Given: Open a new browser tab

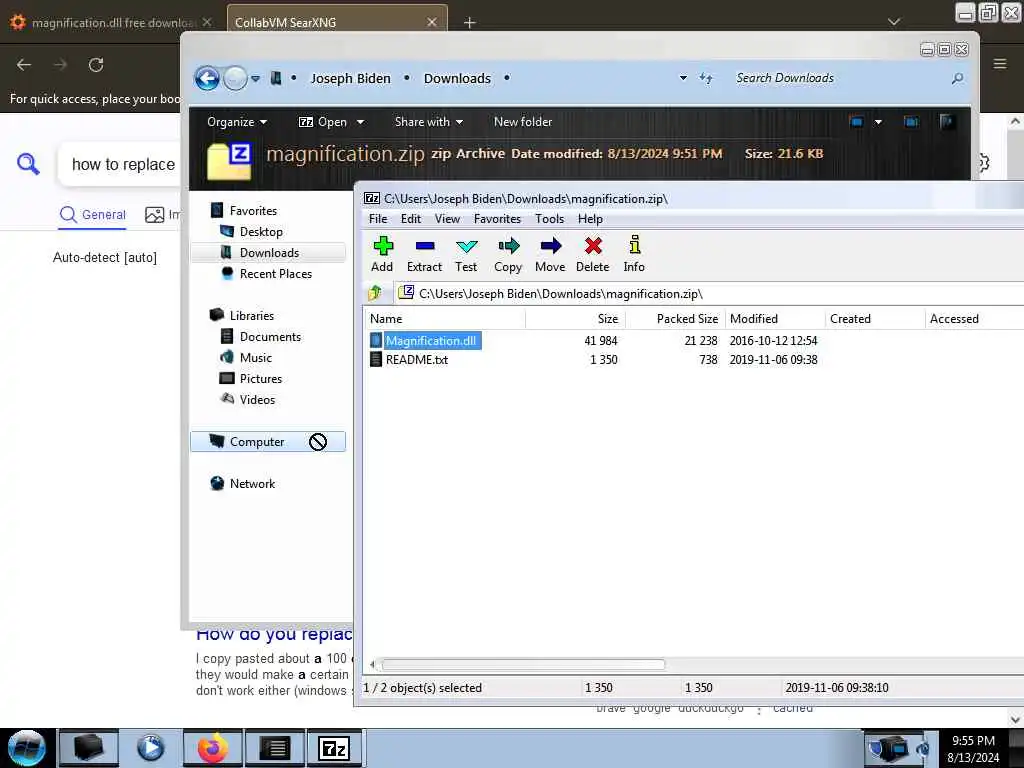Looking at the screenshot, I should point(469,23).
